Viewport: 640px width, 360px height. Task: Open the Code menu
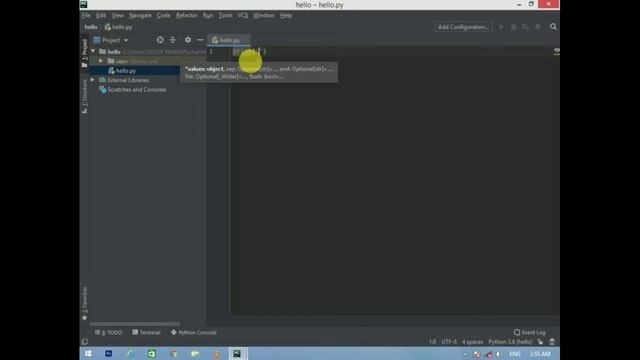[163, 15]
